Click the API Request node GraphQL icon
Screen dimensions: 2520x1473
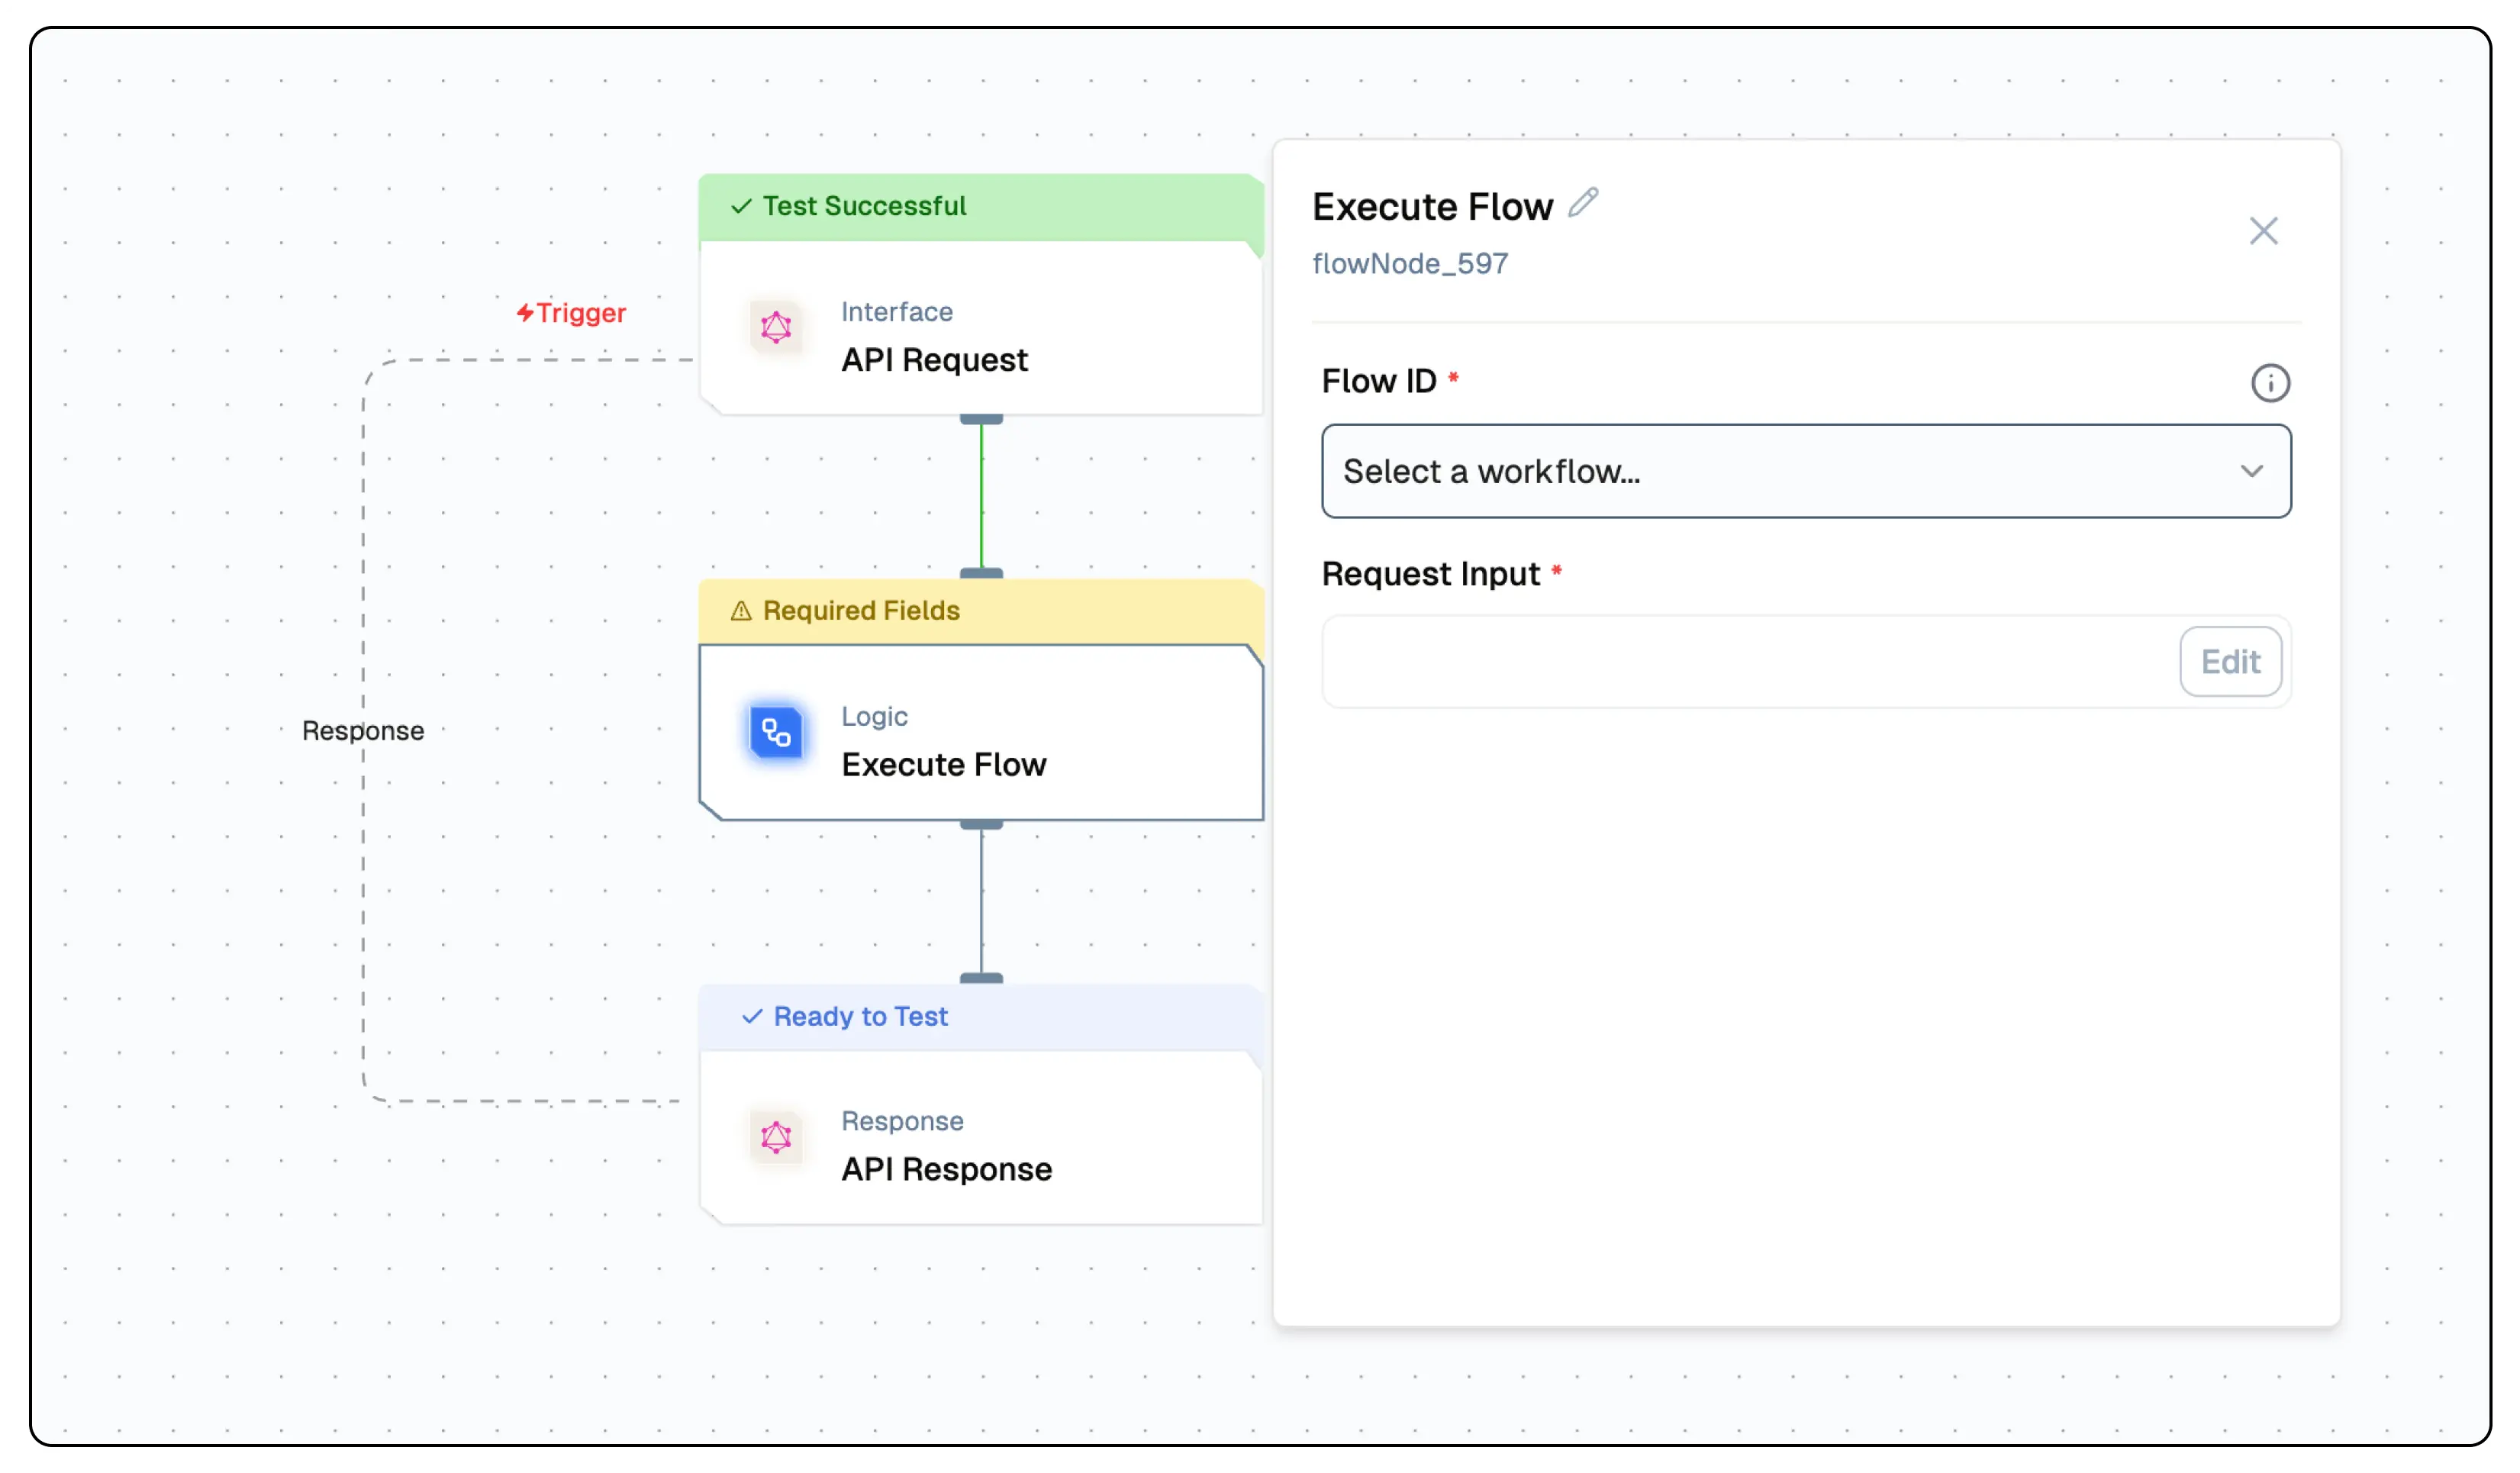776,327
